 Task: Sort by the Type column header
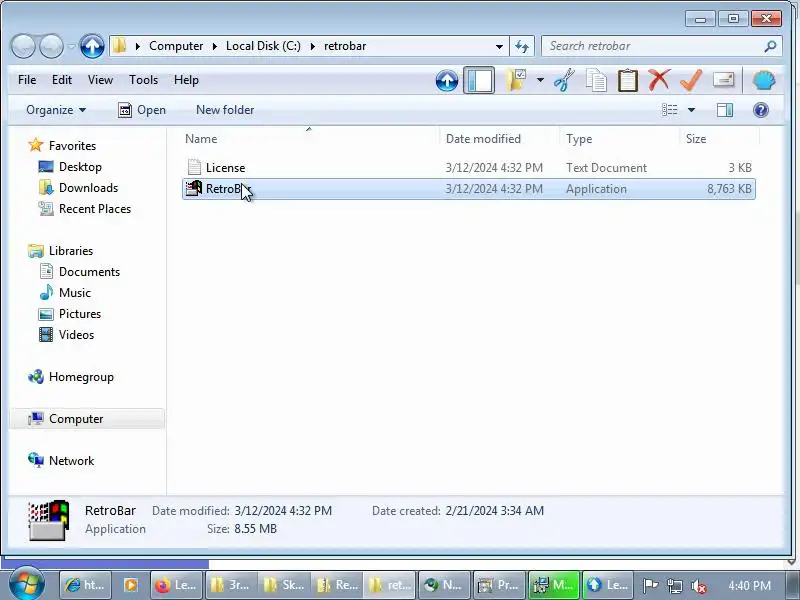(x=579, y=139)
